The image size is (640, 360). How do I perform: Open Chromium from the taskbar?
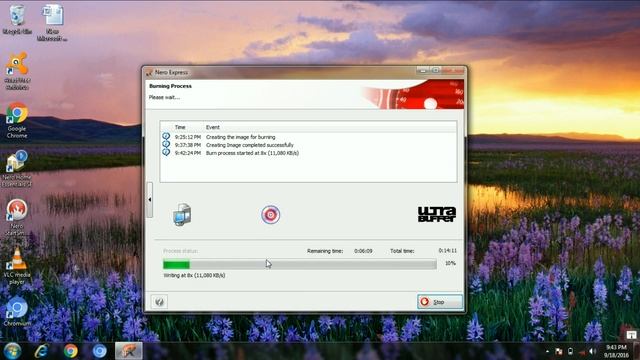[99, 351]
